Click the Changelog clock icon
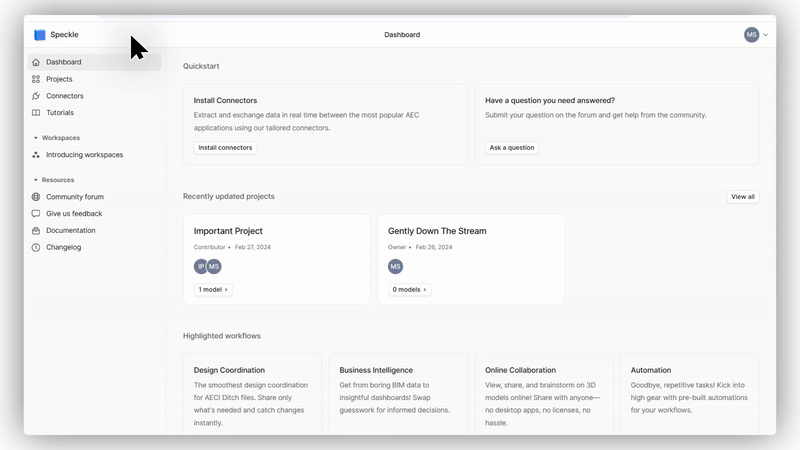The width and height of the screenshot is (800, 450). [36, 247]
